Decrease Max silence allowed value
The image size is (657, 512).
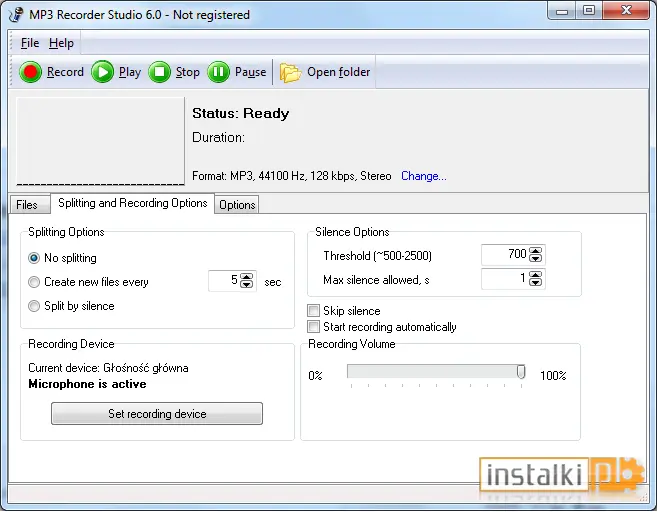click(535, 282)
